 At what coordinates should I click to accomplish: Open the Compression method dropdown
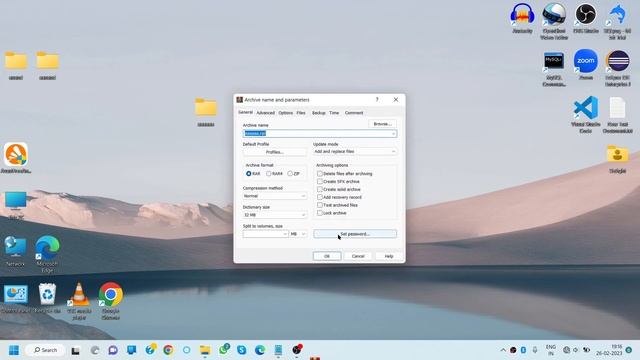274,196
